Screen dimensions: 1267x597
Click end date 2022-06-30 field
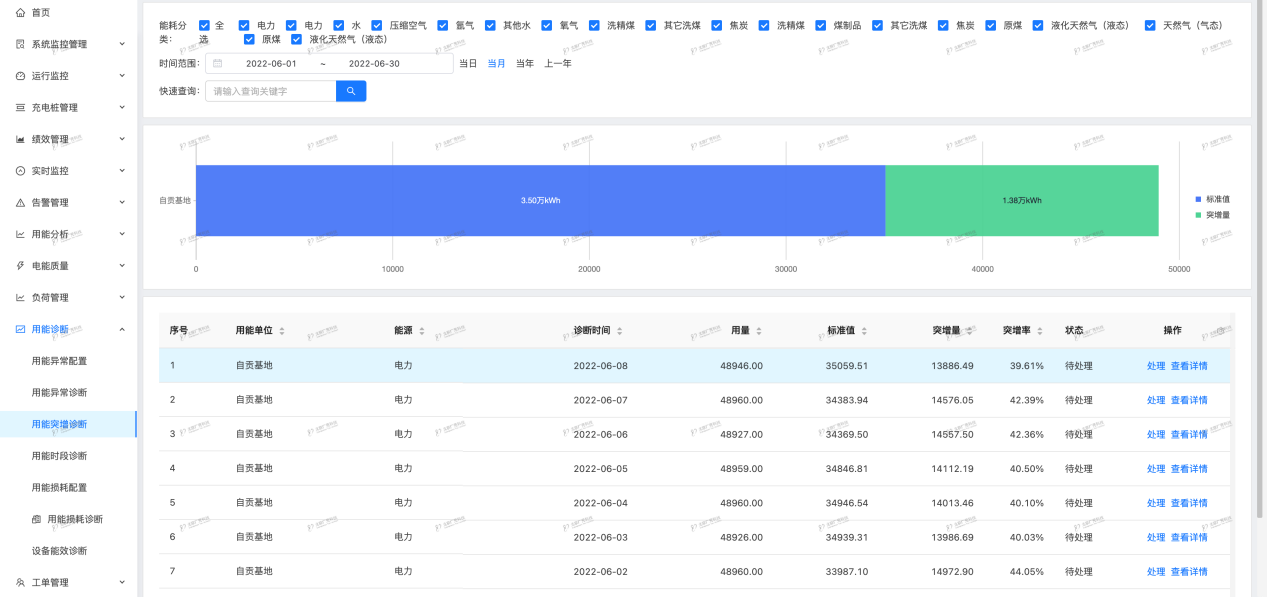pos(374,63)
